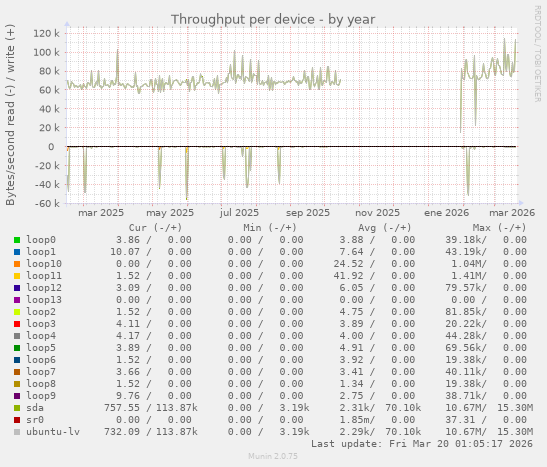The height and width of the screenshot is (467, 547).
Task: Click the Cur (-/+) column header
Action: pos(155,228)
